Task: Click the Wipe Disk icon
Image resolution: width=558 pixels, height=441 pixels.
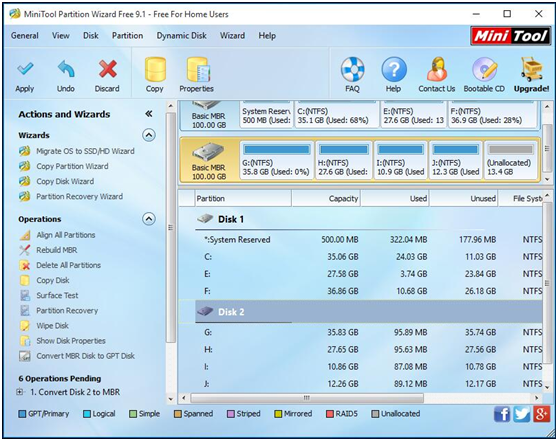Action: (x=25, y=326)
